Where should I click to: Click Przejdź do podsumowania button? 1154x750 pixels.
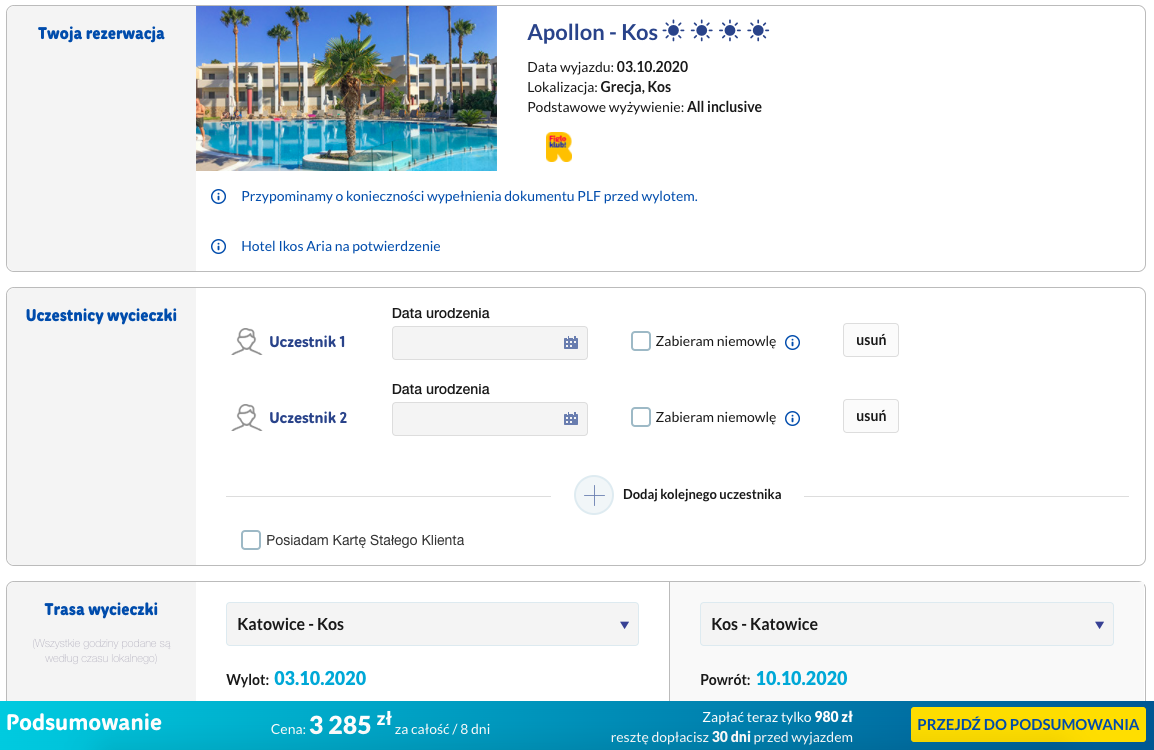tap(1027, 724)
